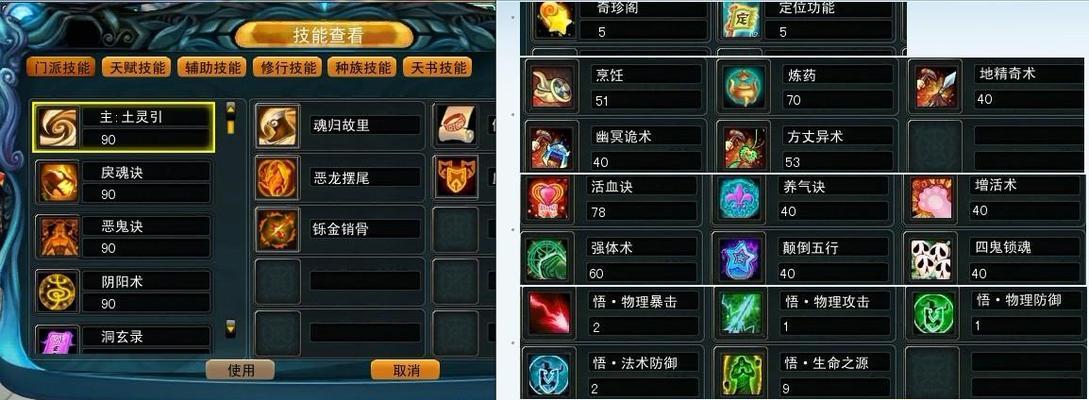Switch to the 天书技能 tab
This screenshot has height=400, width=1089.
click(438, 67)
